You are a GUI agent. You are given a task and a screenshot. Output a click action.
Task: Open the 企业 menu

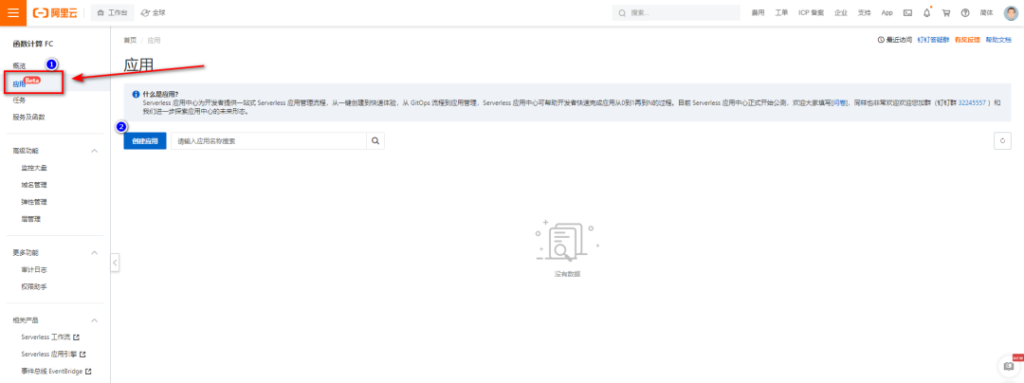pos(840,12)
